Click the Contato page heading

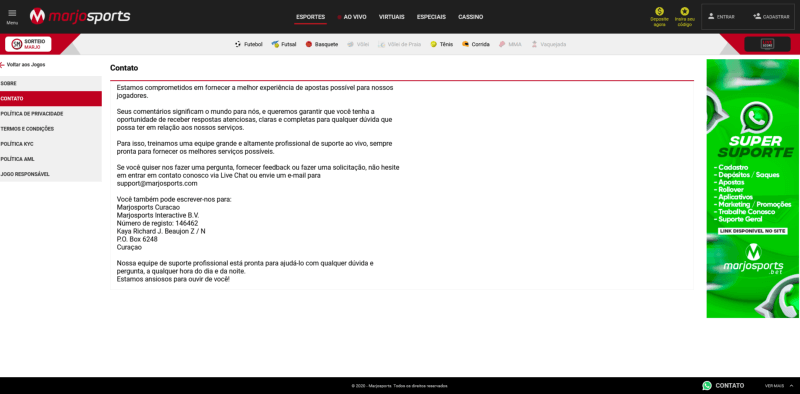pyautogui.click(x=124, y=68)
